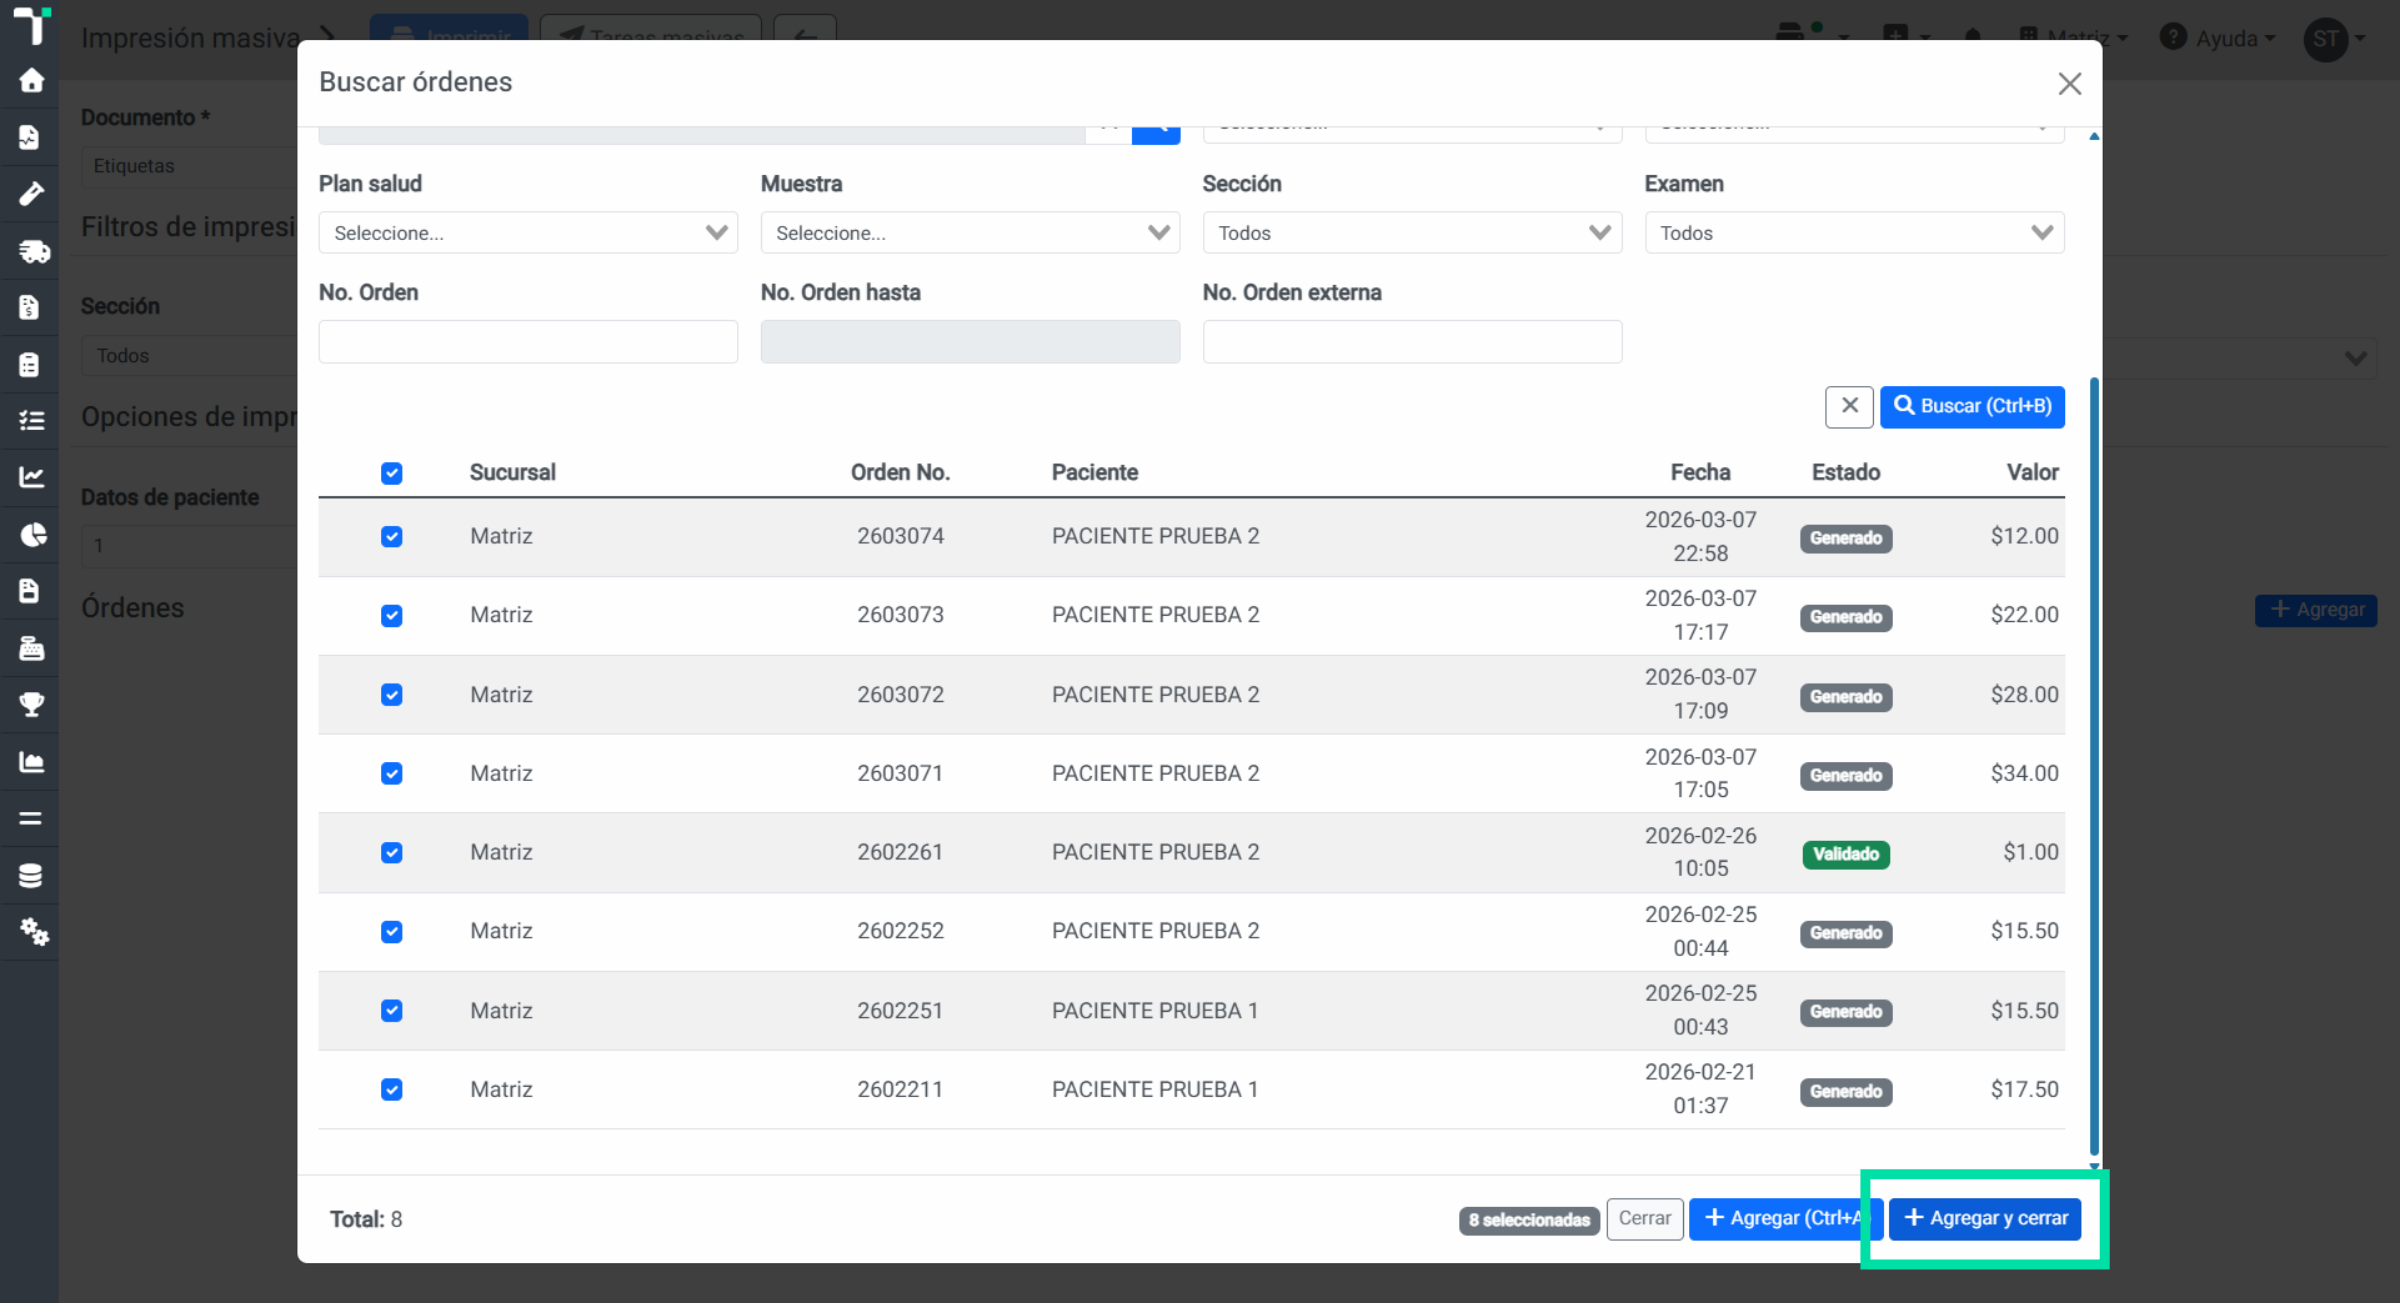The width and height of the screenshot is (2400, 1303).
Task: Click the $34.00 value cell
Action: [x=2024, y=773]
